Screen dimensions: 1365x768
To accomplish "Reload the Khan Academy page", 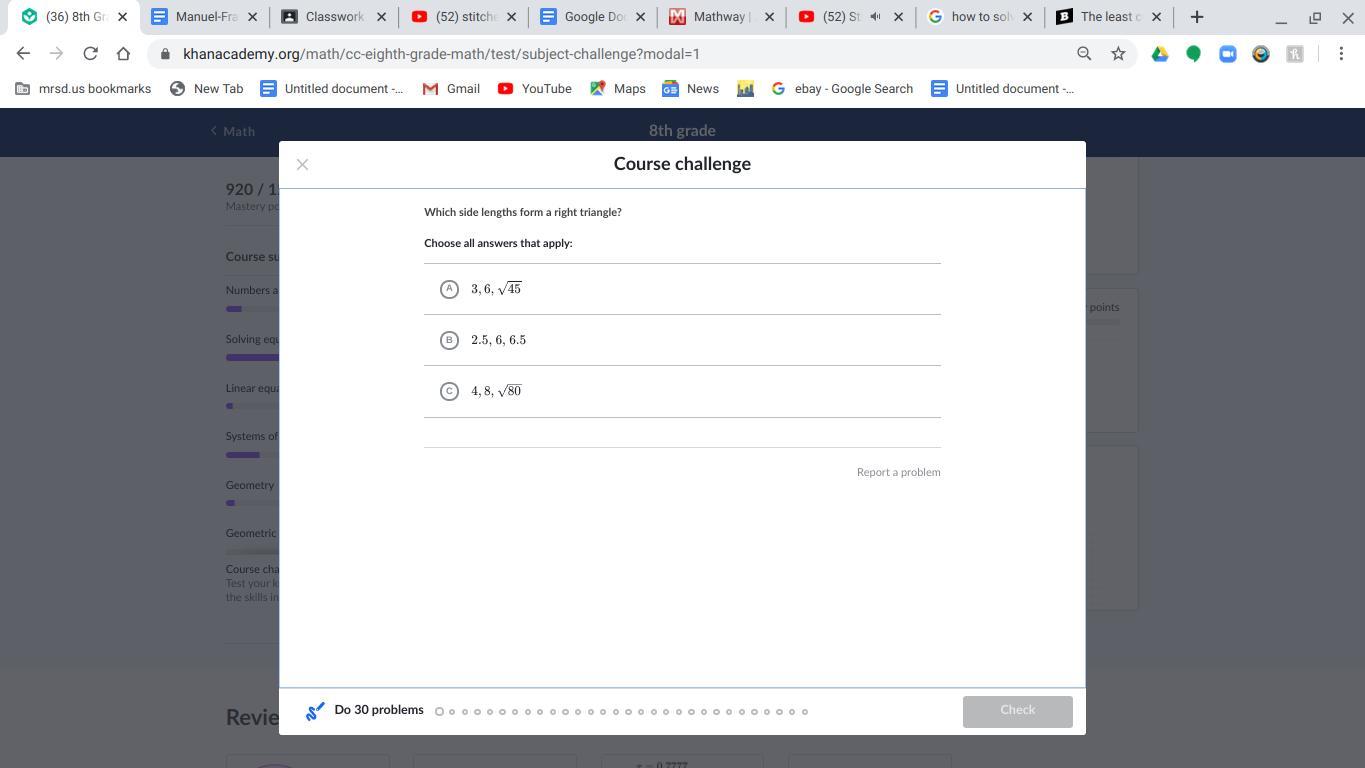I will click(90, 54).
